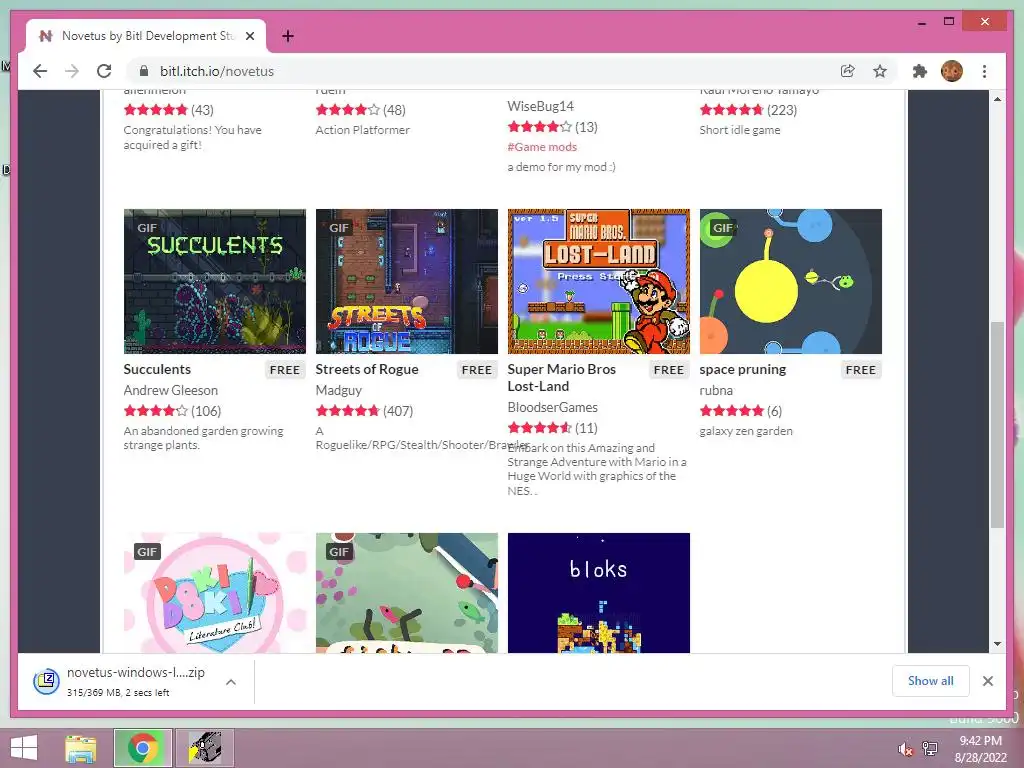Screen dimensions: 1024x768
Task: Open the Chrome three-dot menu
Action: click(x=984, y=71)
